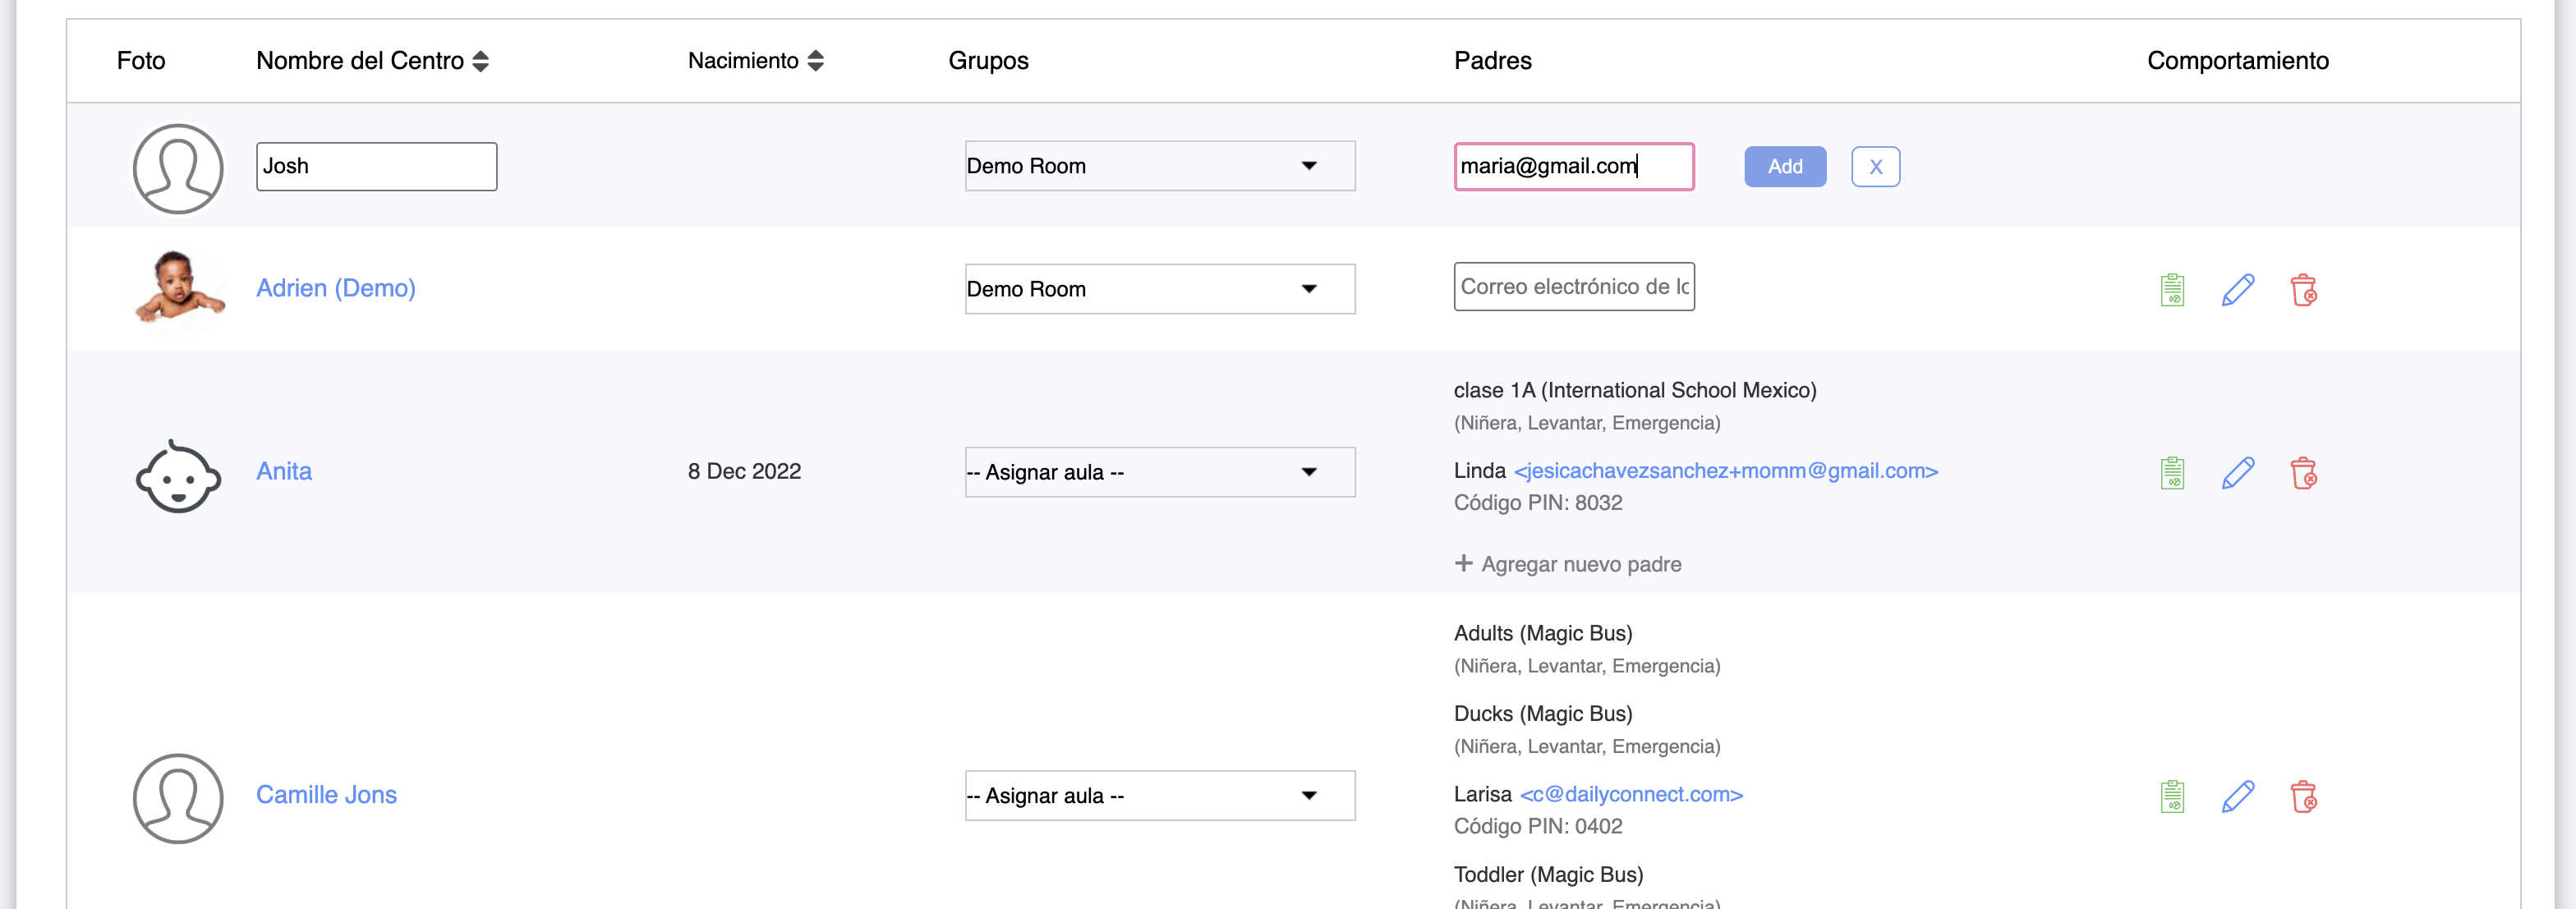Delete Camille Jons via trash icon

[x=2303, y=796]
